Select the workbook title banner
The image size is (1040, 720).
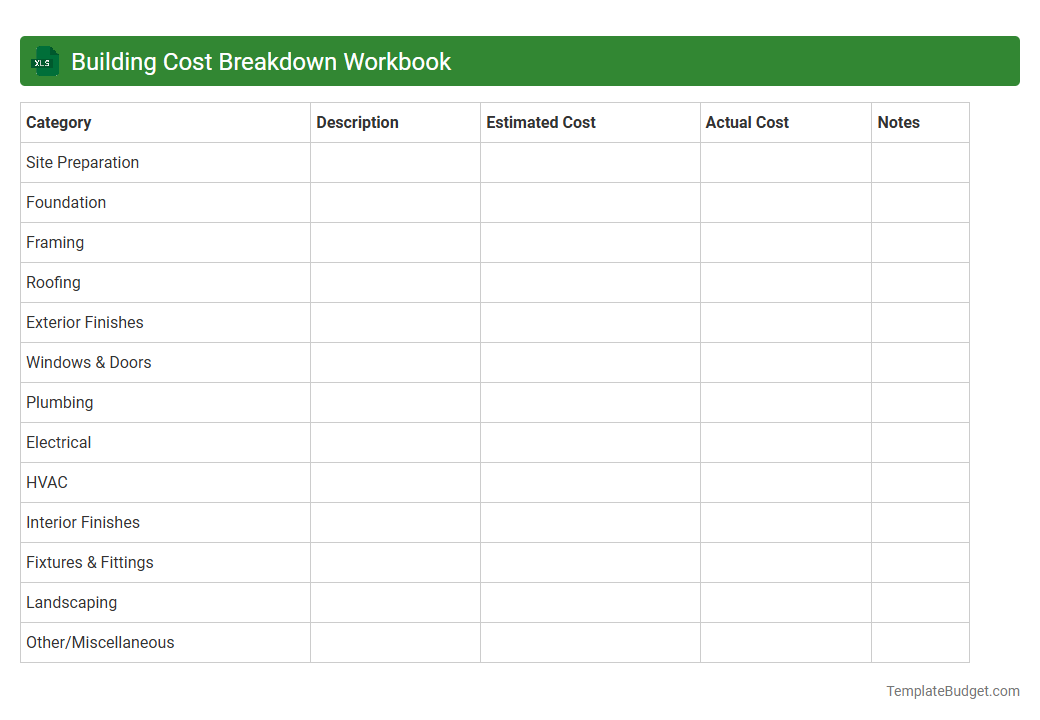pos(520,61)
